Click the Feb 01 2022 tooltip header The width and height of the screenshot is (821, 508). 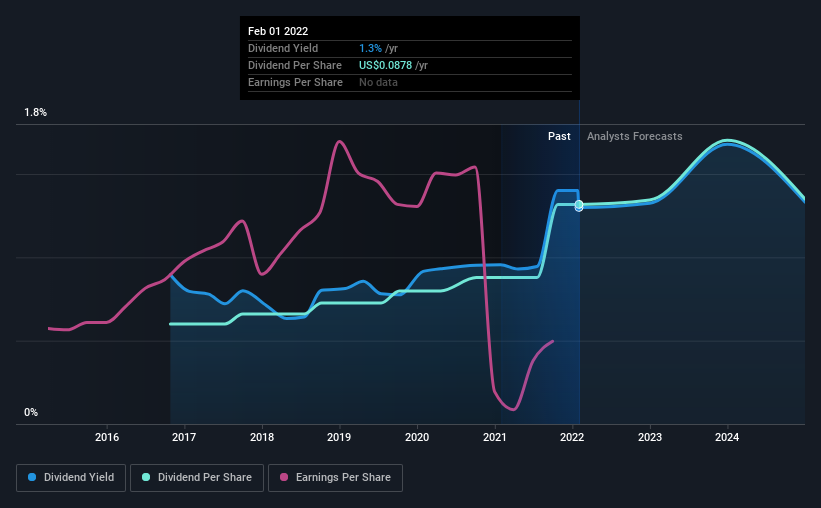279,31
